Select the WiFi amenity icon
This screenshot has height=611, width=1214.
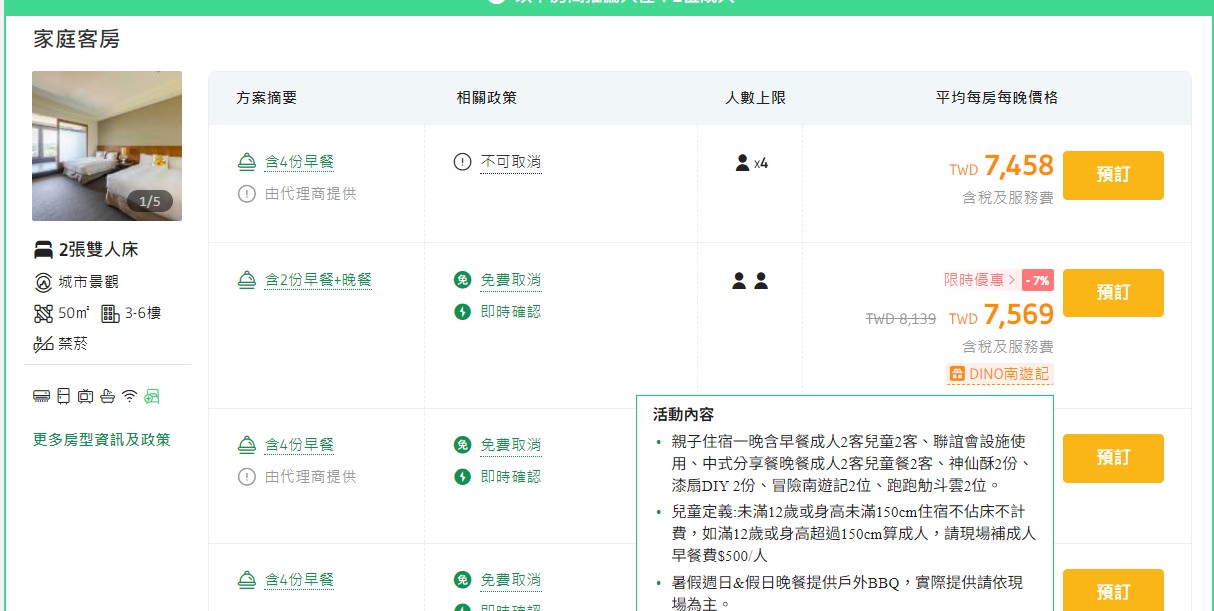[x=128, y=396]
